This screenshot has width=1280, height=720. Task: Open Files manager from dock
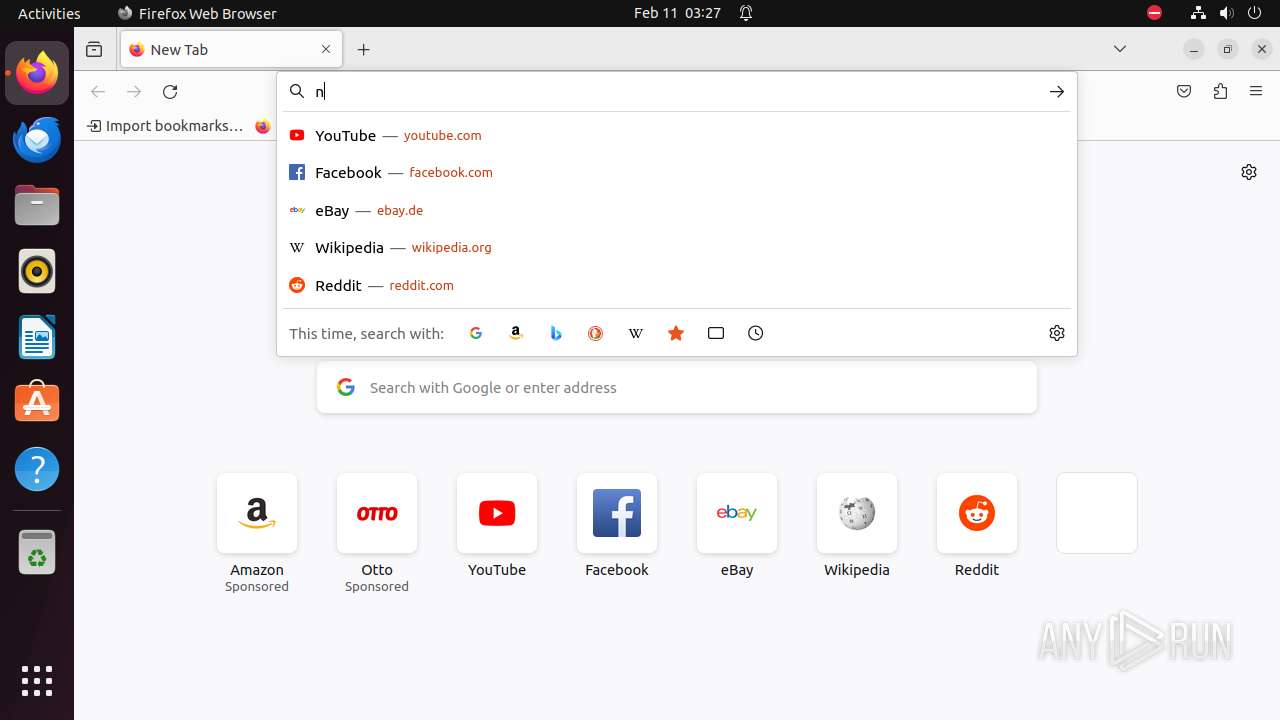37,205
